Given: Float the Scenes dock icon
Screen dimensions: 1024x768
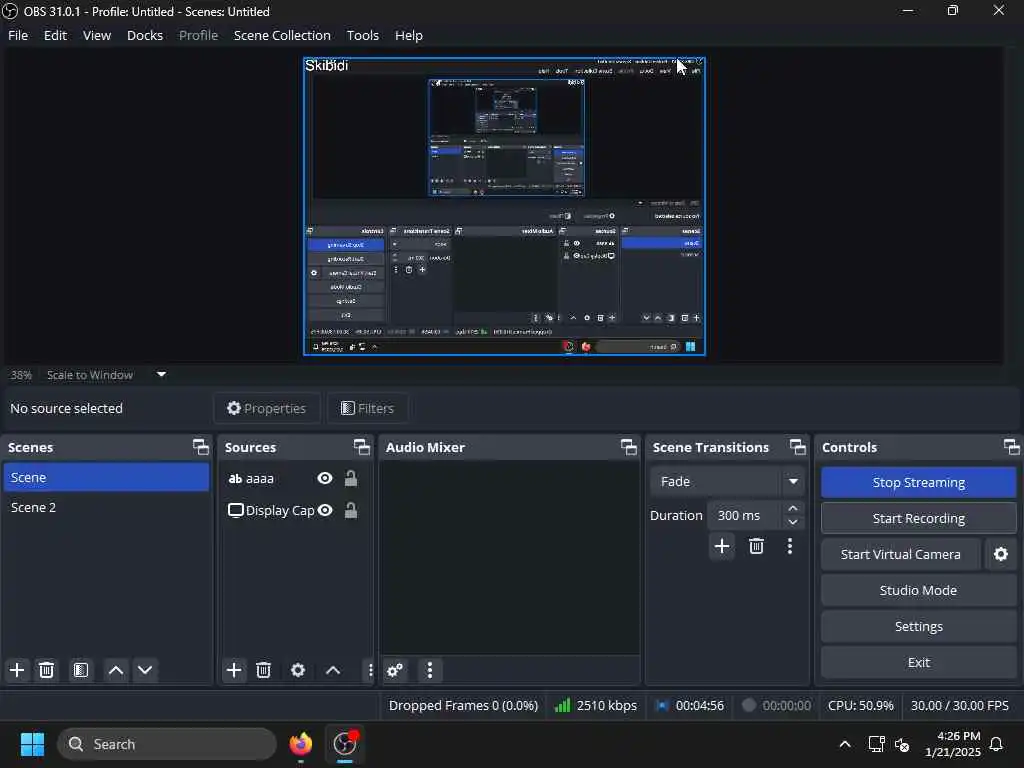Looking at the screenshot, I should pyautogui.click(x=200, y=447).
